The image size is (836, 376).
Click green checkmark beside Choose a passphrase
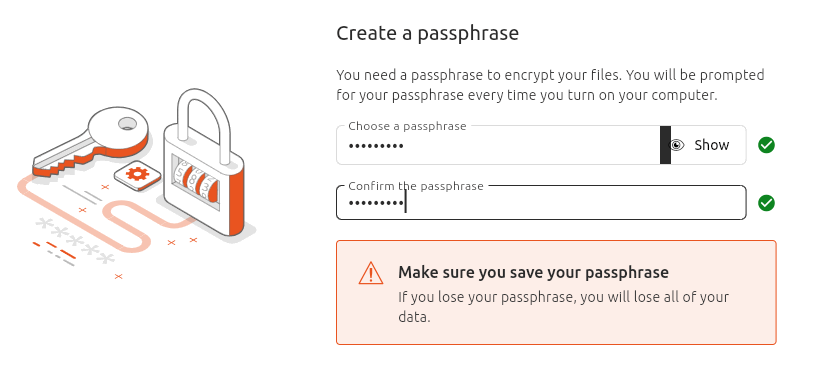(767, 145)
